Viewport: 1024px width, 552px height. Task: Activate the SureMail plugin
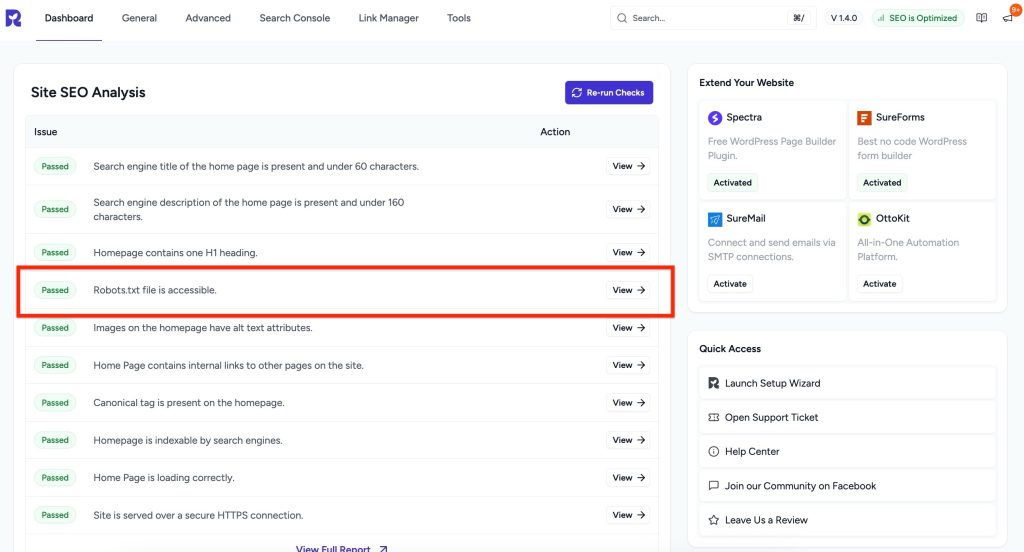tap(730, 284)
